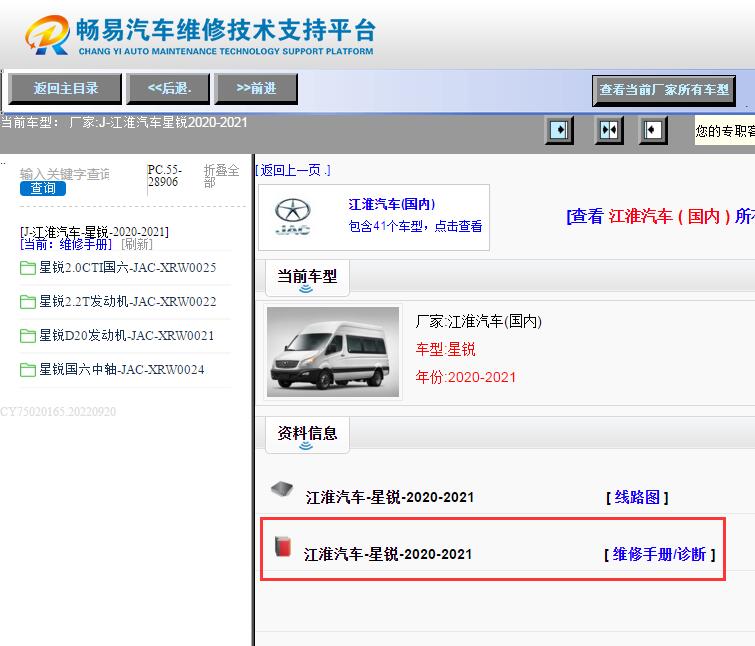
Task: Click folder icon beside 星锐D20发动机
Action: point(27,336)
